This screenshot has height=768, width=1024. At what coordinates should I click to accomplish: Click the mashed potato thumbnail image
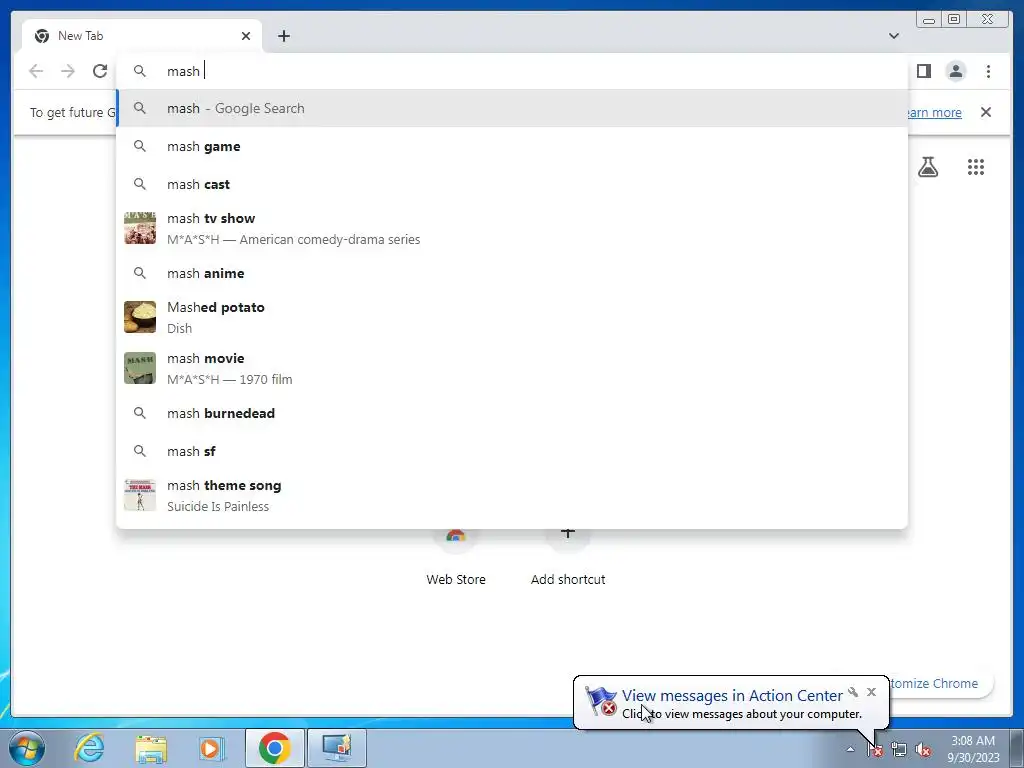140,317
